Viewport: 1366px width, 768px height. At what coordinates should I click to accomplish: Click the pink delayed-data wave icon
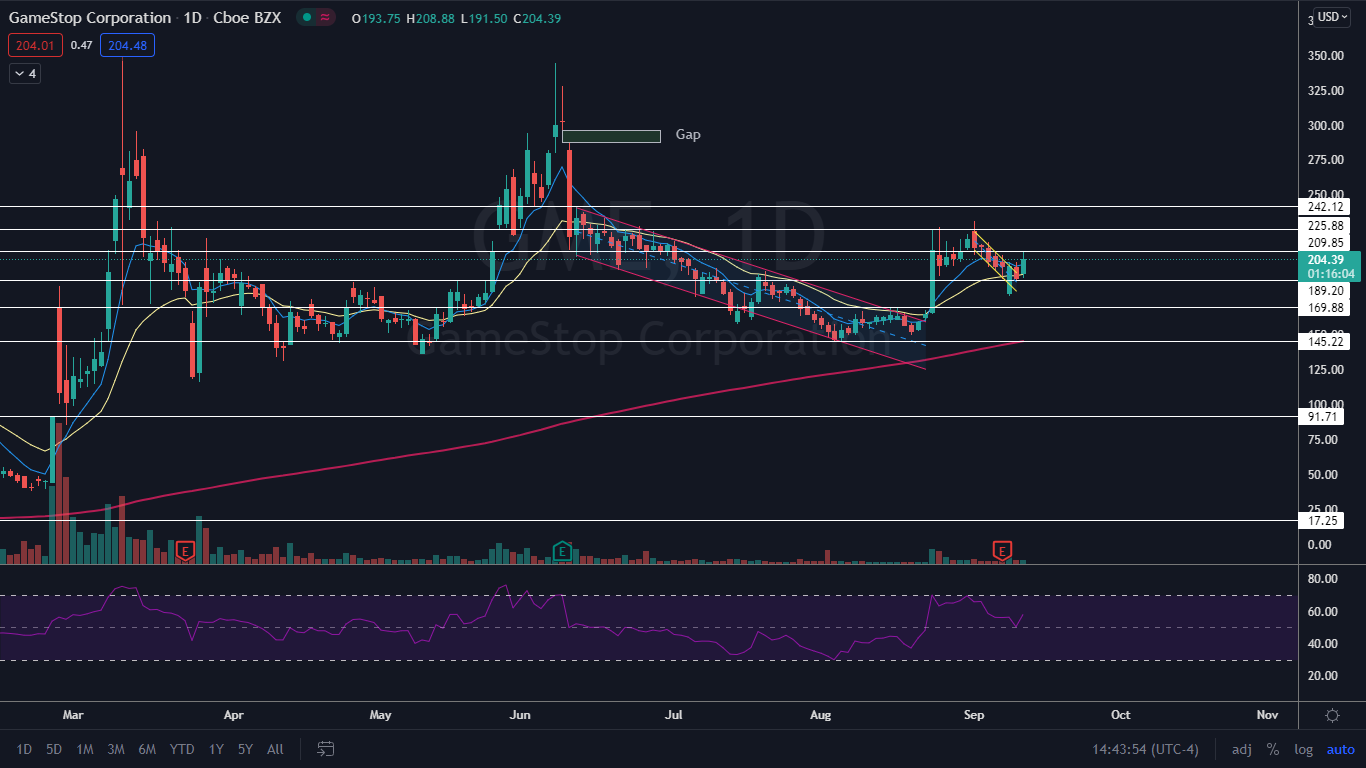coord(326,18)
